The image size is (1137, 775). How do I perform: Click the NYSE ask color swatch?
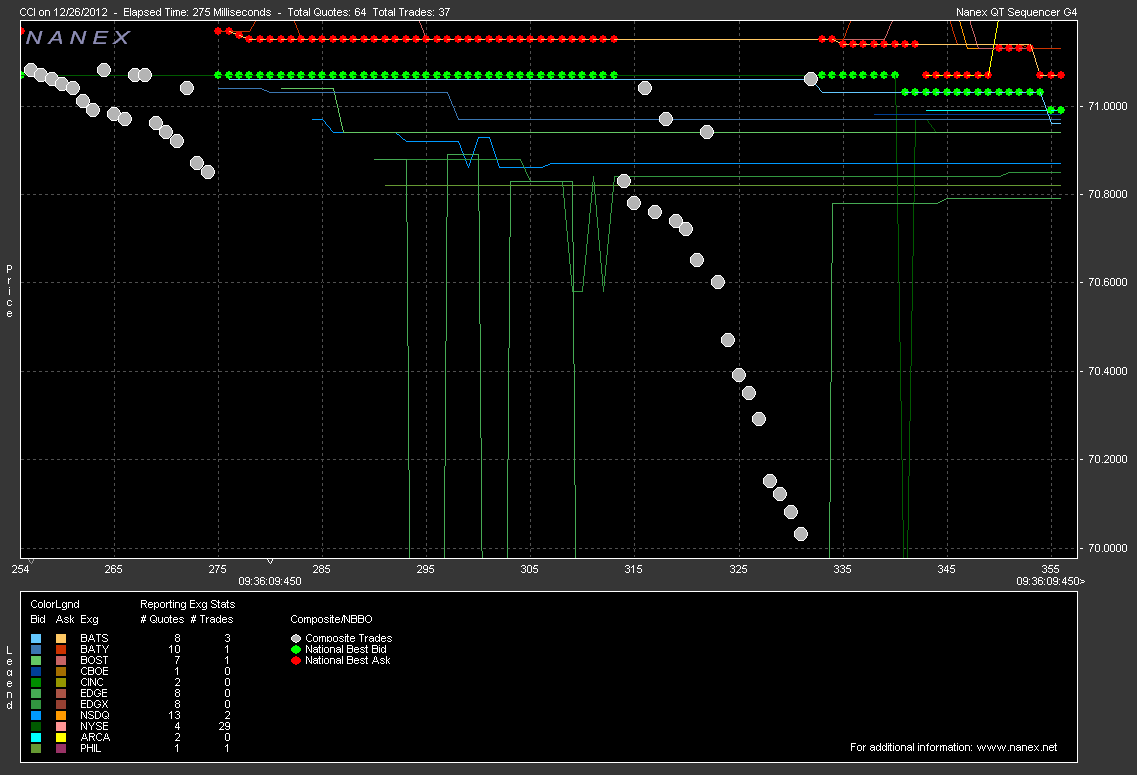tap(61, 726)
